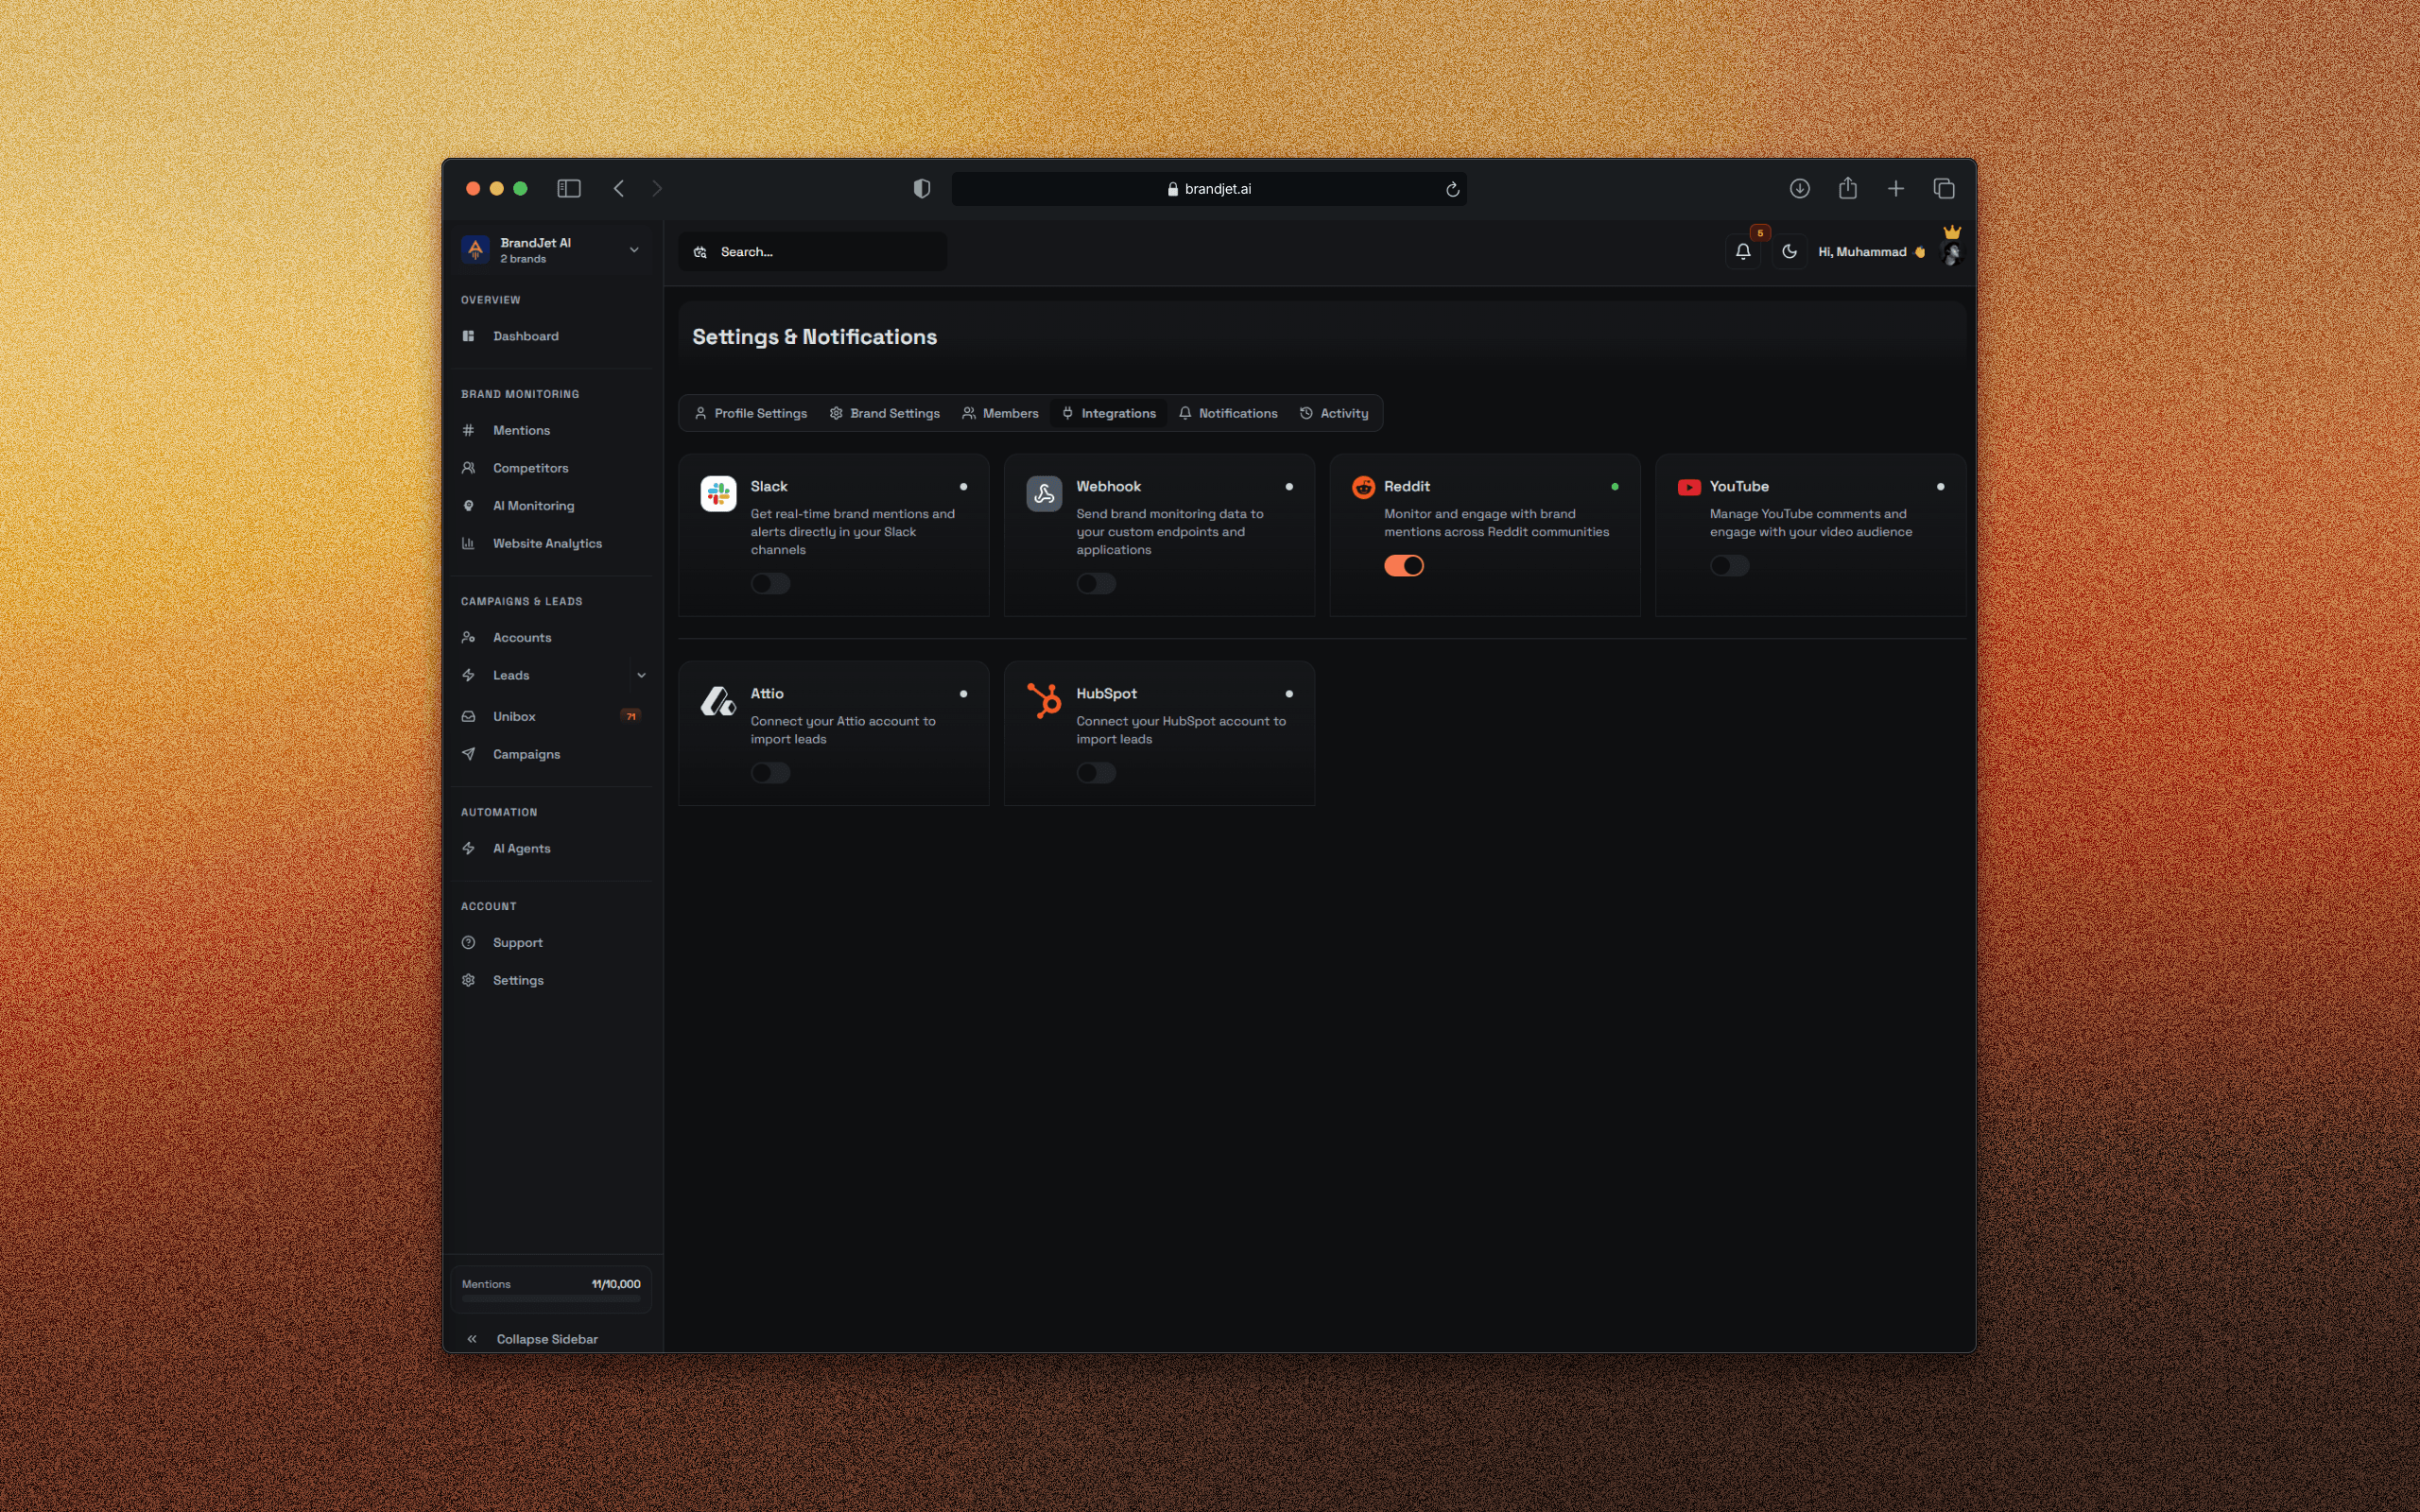2420x1512 pixels.
Task: Open the Unibox inbox
Action: click(x=514, y=716)
